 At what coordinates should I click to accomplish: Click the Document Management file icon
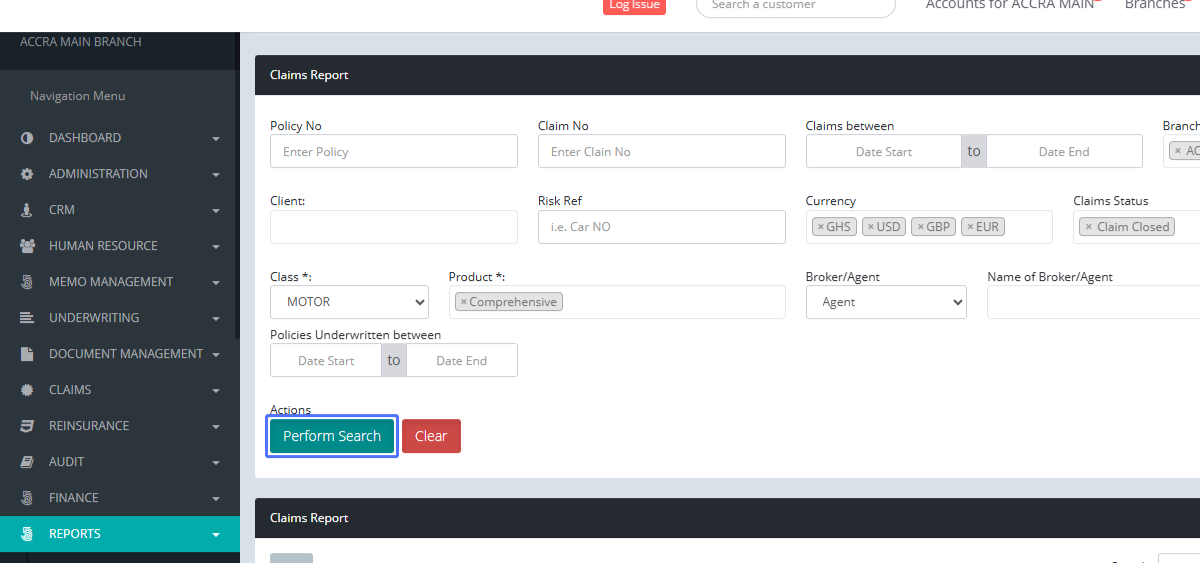pyautogui.click(x=27, y=354)
